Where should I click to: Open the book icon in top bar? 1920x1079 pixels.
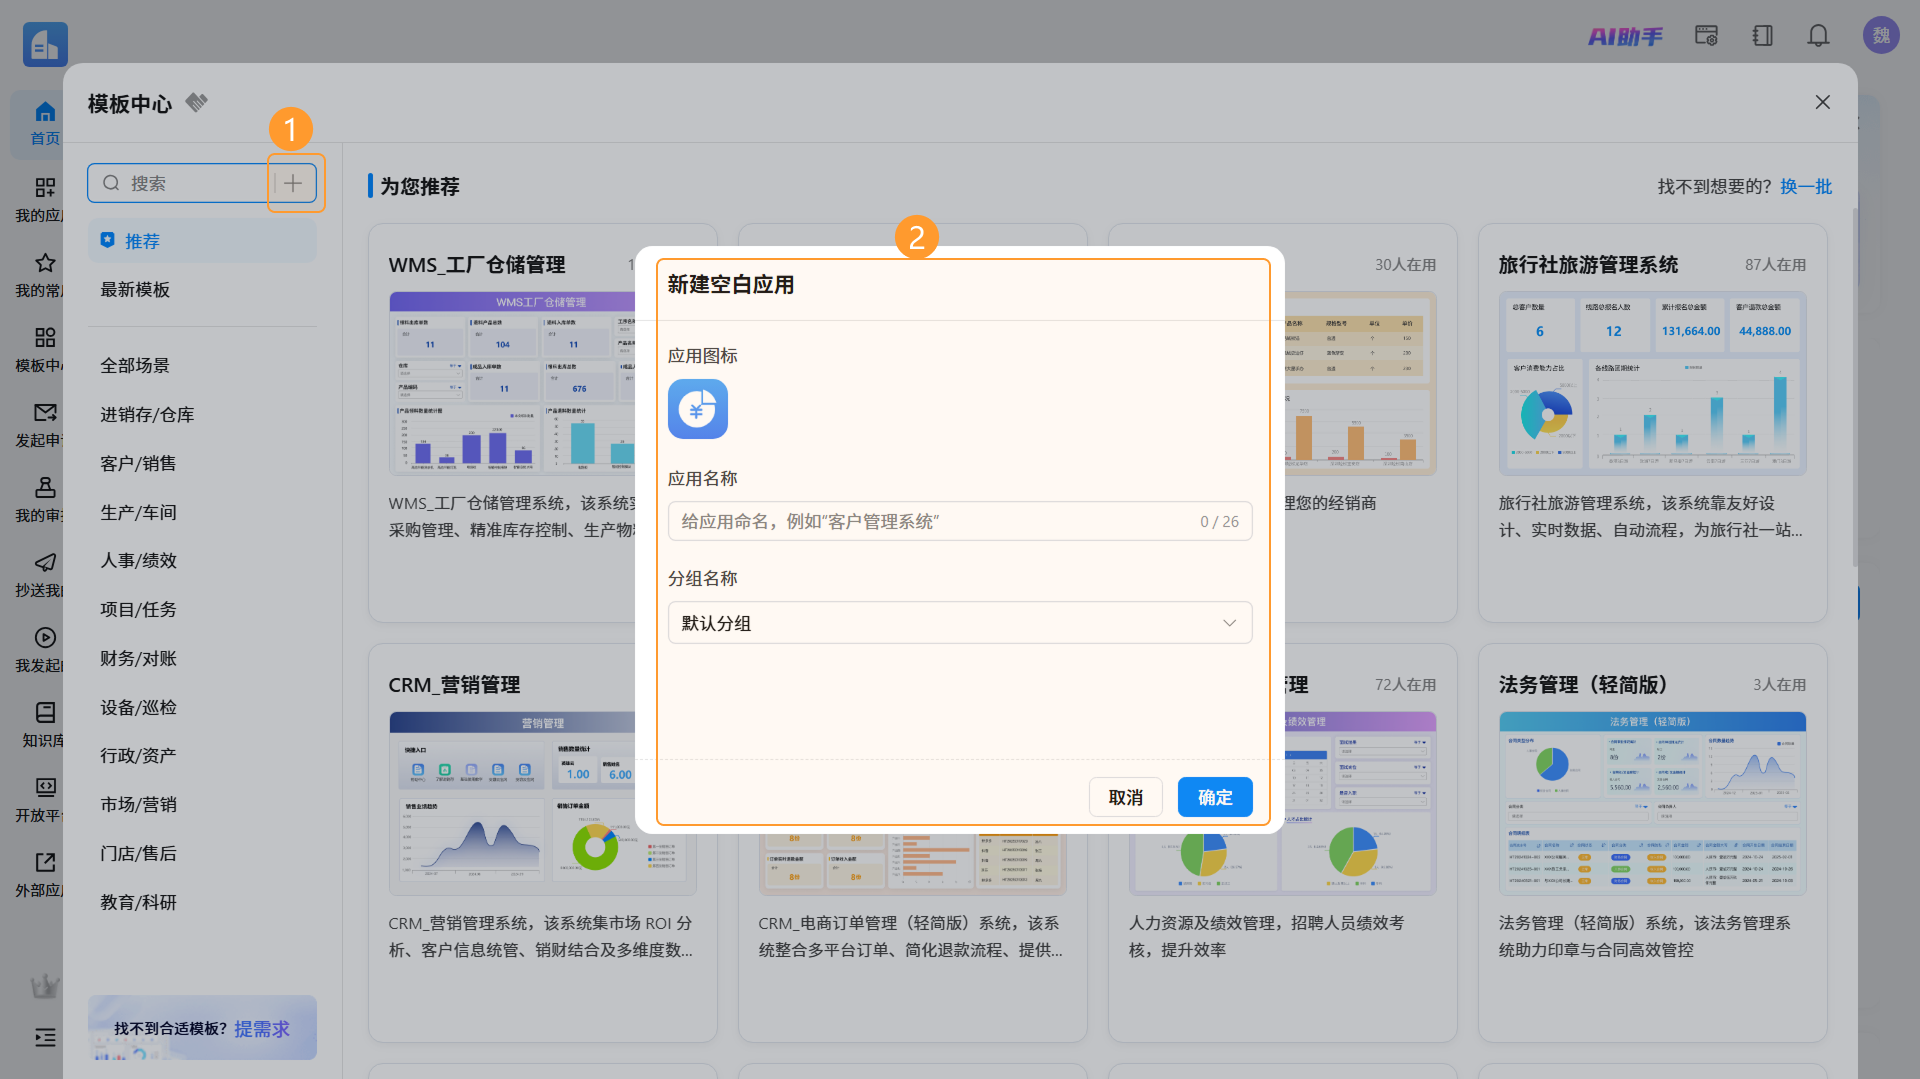click(1762, 36)
